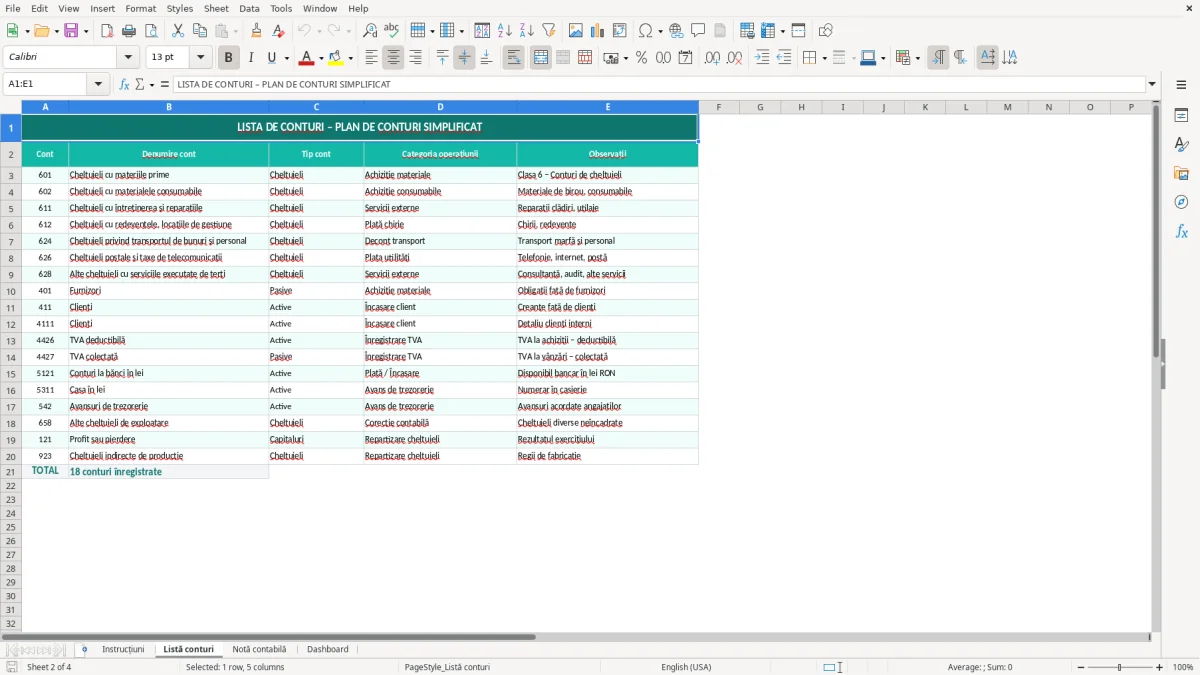This screenshot has width=1200, height=675.
Task: Click the zoom slider handle
Action: click(x=1120, y=667)
